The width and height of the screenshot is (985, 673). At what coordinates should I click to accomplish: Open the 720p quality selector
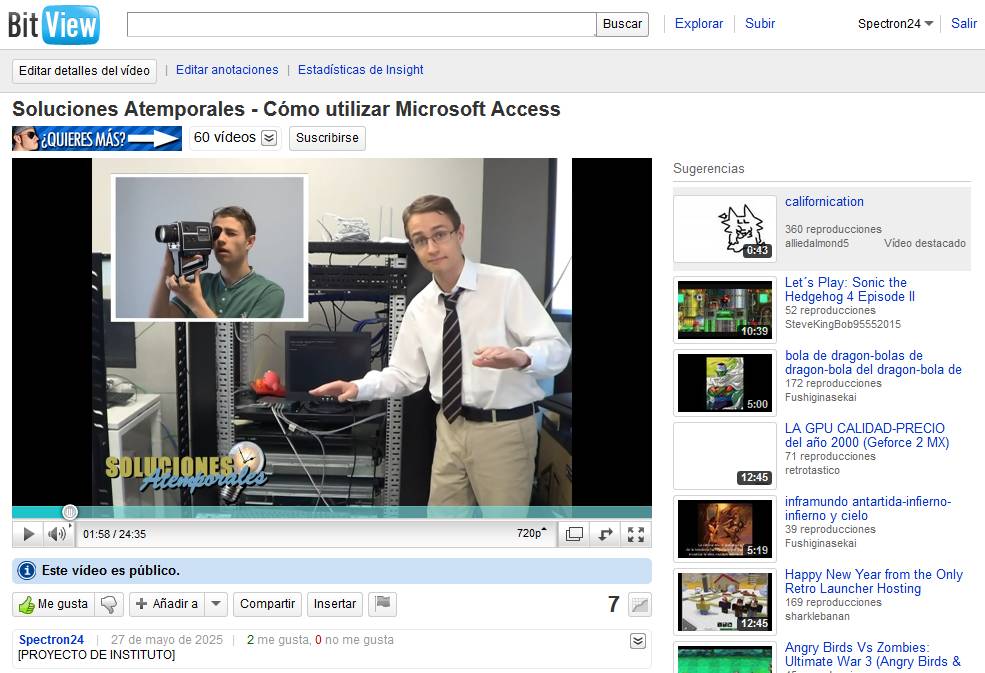pos(531,533)
